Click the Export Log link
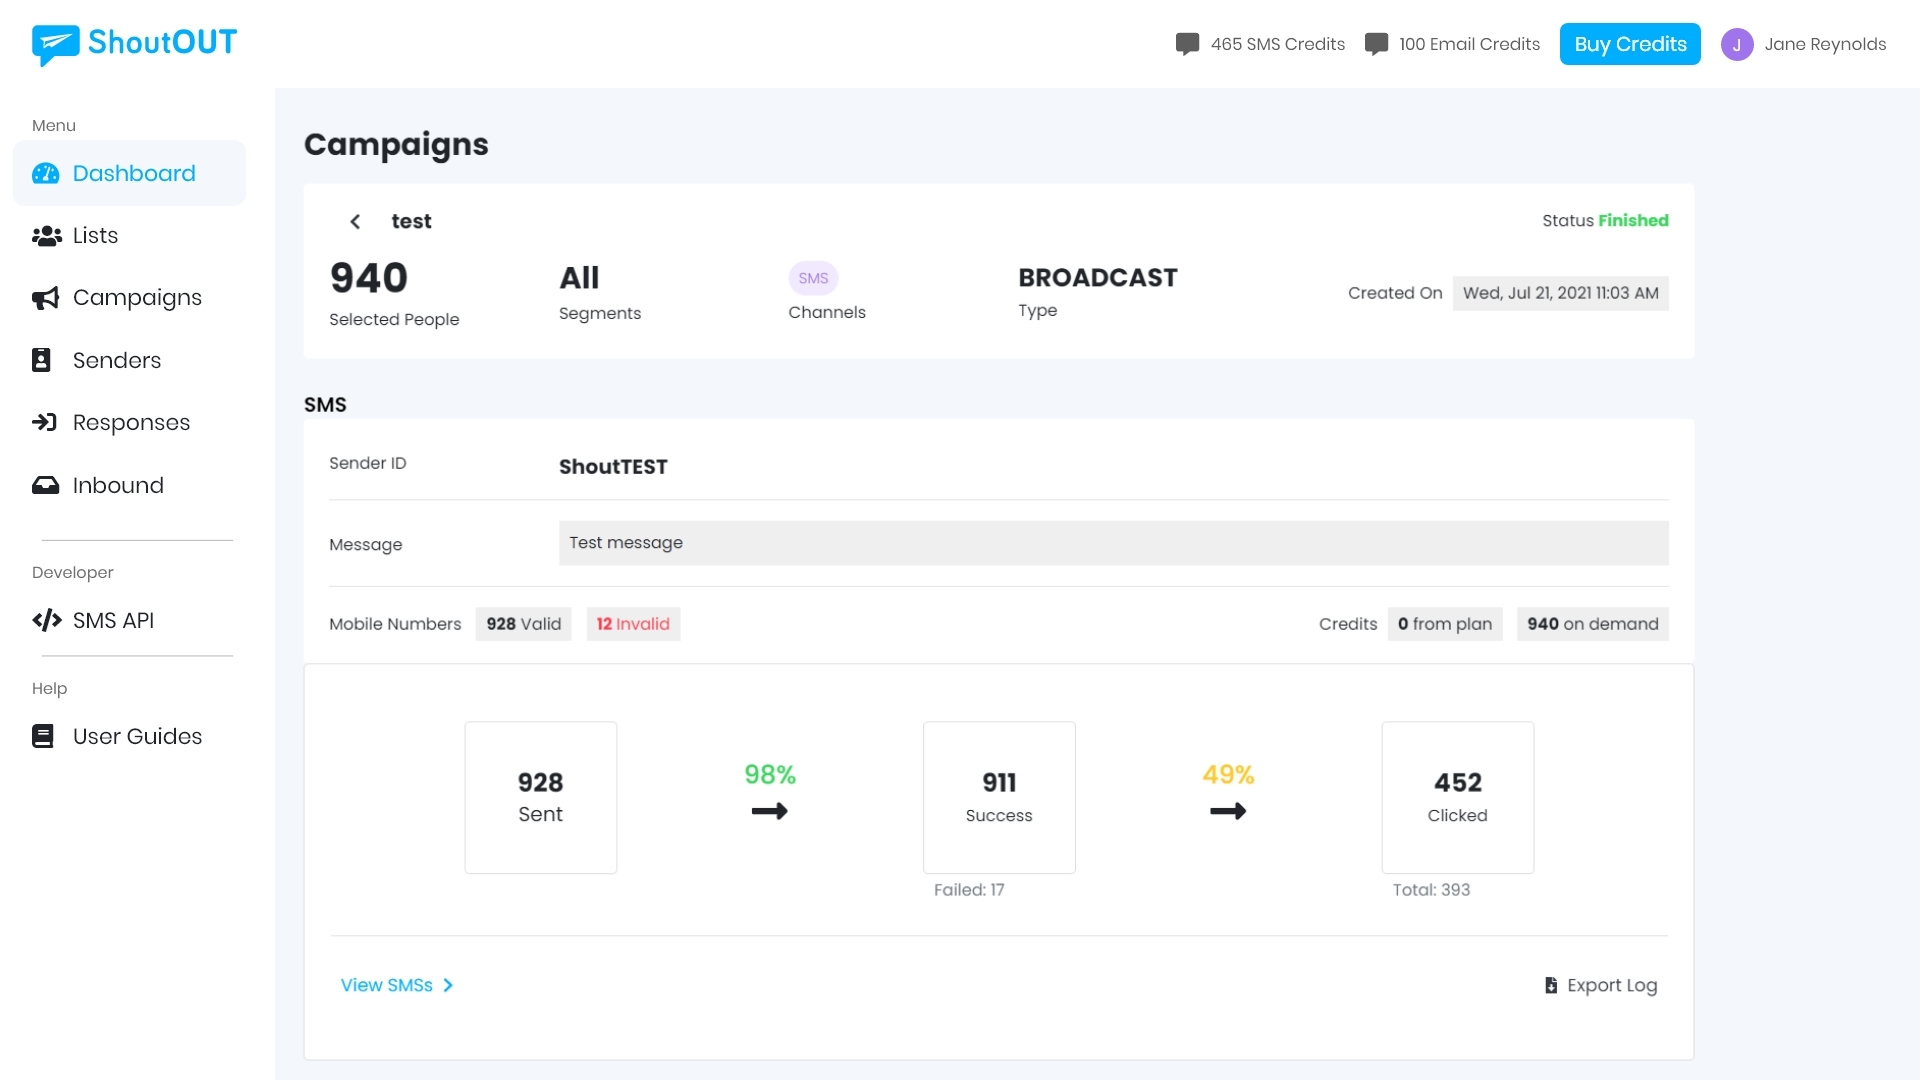1920x1080 pixels. [x=1611, y=985]
